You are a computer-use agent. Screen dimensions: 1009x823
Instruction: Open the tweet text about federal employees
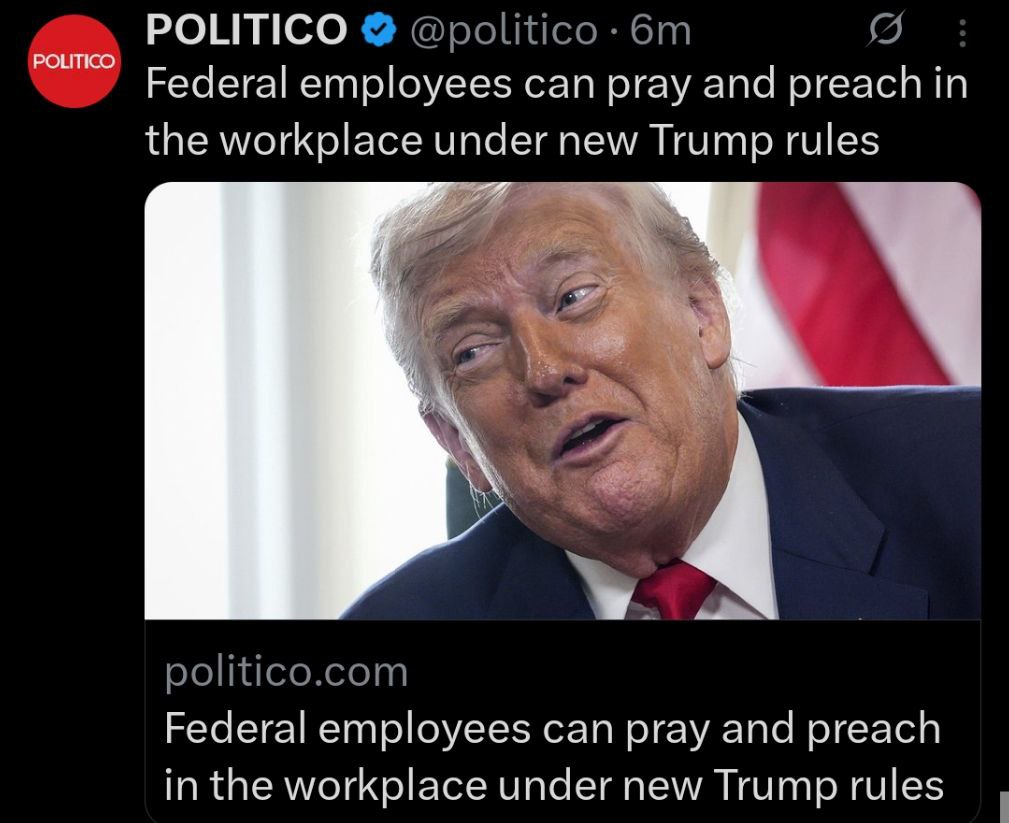coord(557,112)
